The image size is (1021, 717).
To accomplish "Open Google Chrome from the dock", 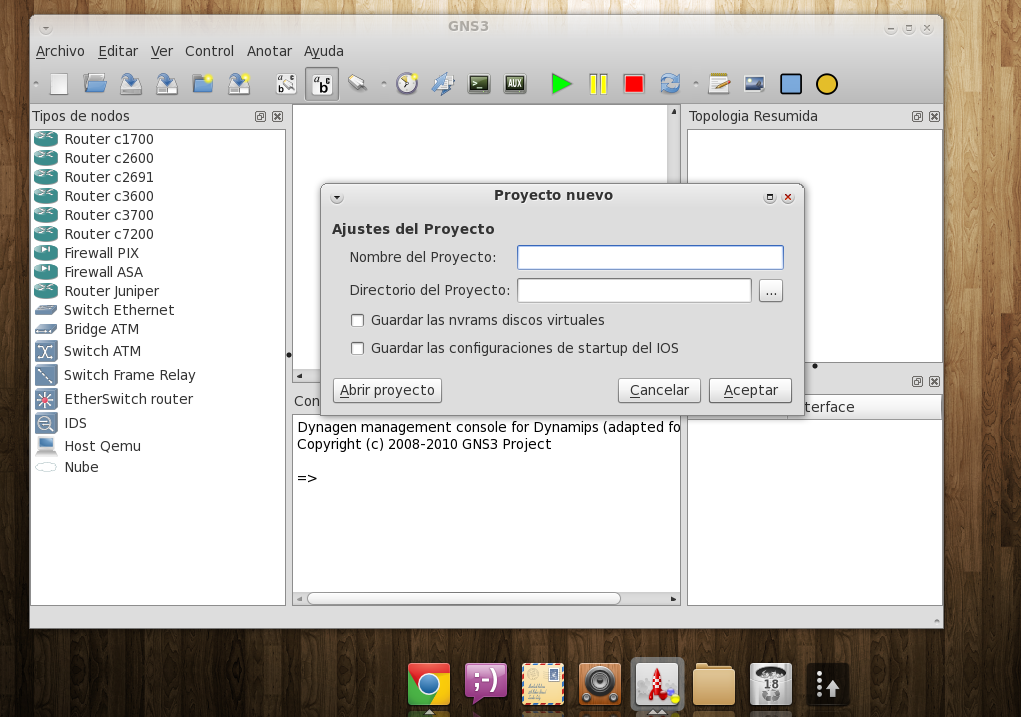I will pos(429,684).
